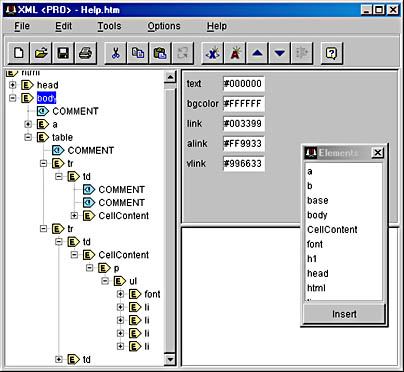Click the E icon beside head
The width and height of the screenshot is (404, 372).
point(28,85)
